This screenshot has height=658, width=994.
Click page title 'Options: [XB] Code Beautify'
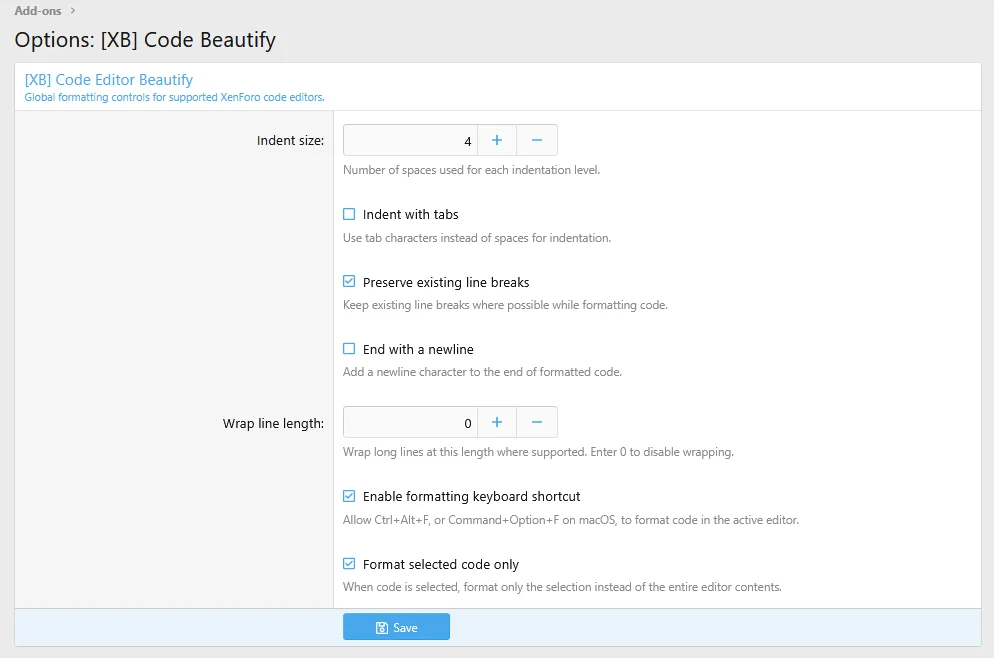(x=145, y=40)
